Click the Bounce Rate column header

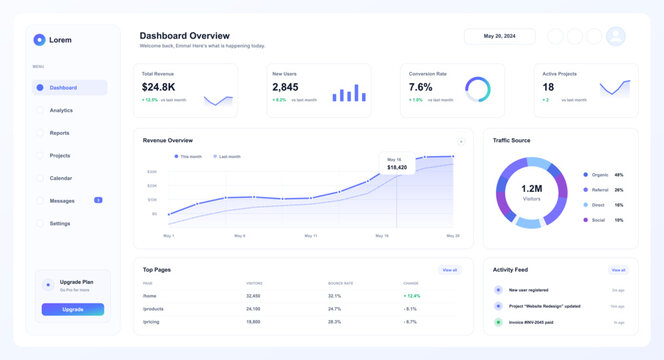pos(340,283)
